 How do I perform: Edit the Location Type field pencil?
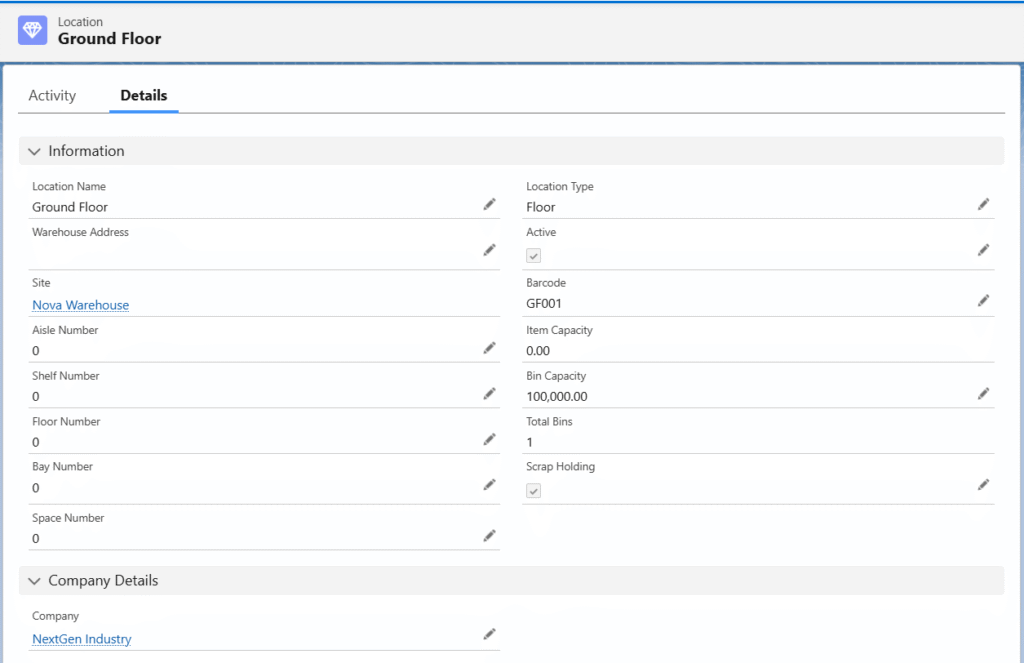pyautogui.click(x=983, y=204)
